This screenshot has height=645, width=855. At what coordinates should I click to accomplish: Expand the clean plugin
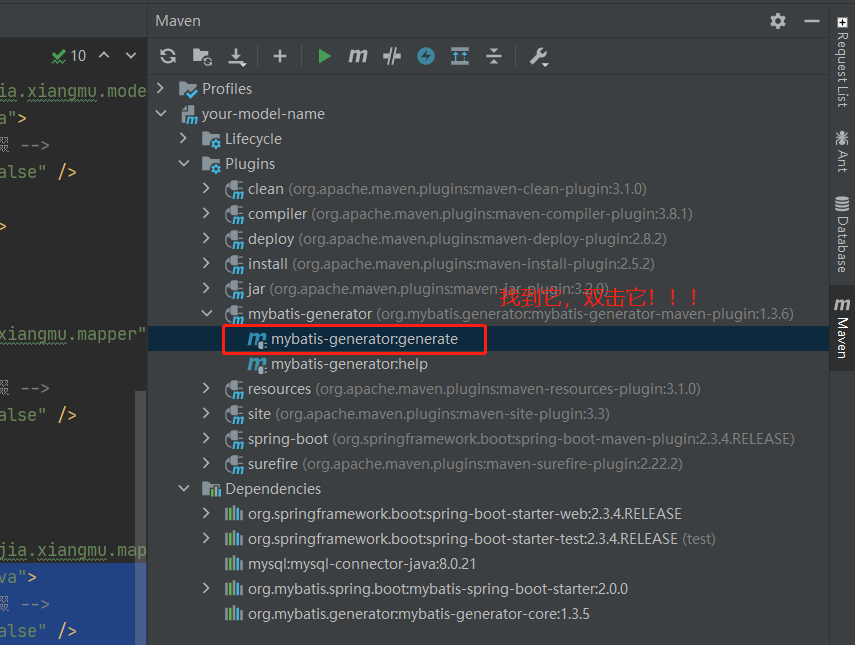click(206, 188)
